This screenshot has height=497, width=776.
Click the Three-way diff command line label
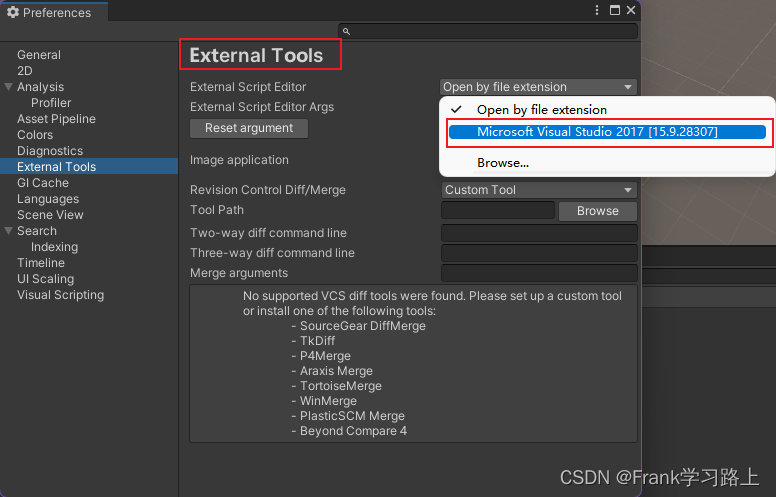click(x=272, y=253)
